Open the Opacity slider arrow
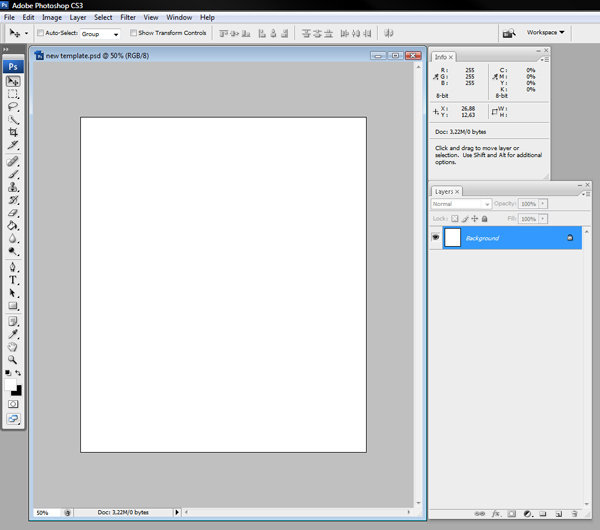This screenshot has width=600, height=530. tap(543, 204)
